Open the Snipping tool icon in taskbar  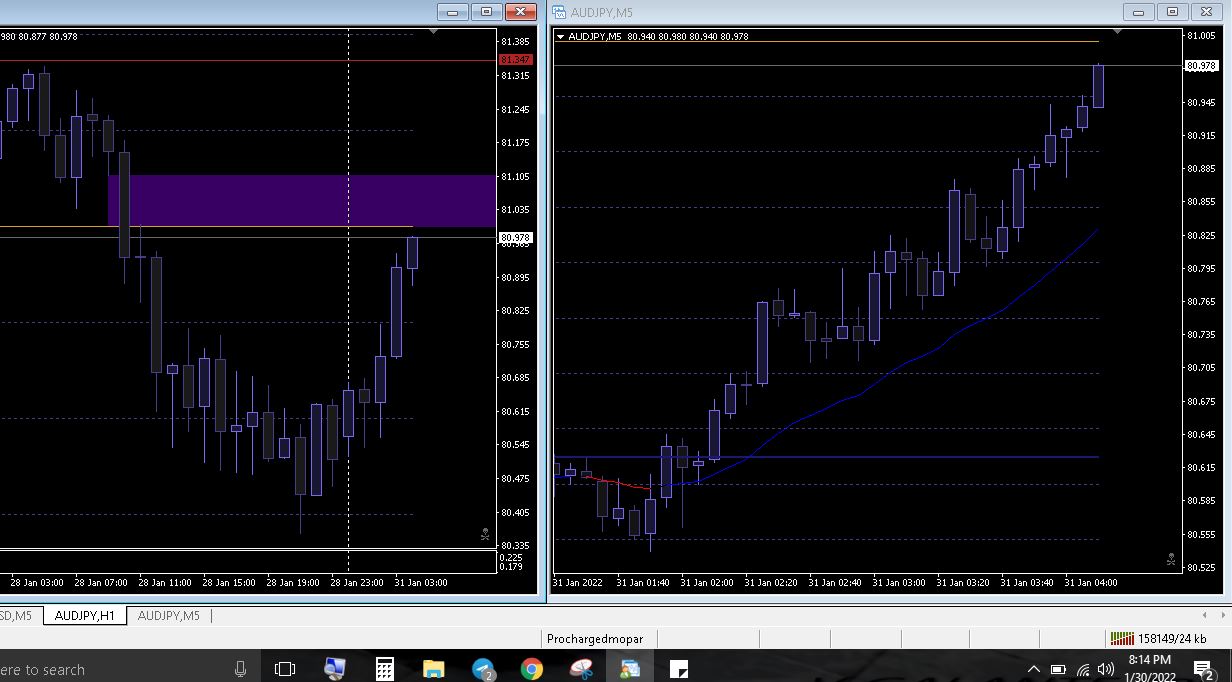[581, 669]
